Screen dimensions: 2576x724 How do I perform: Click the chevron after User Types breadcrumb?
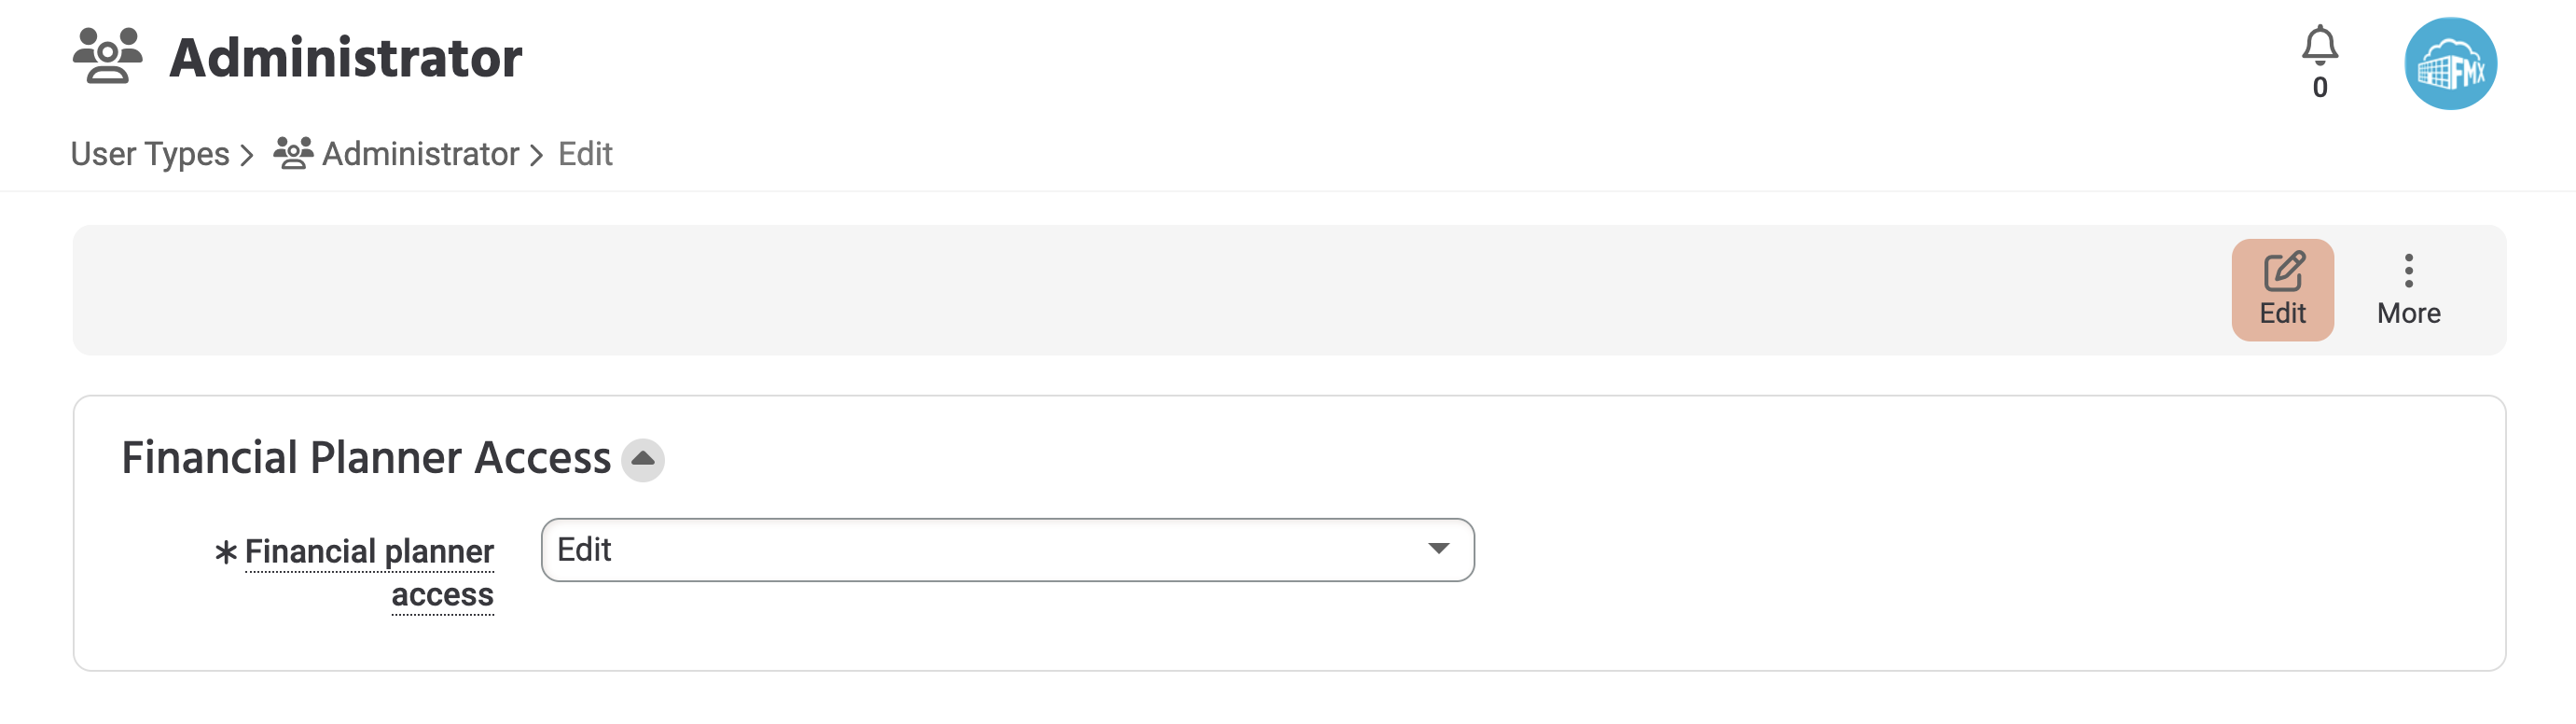[247, 155]
